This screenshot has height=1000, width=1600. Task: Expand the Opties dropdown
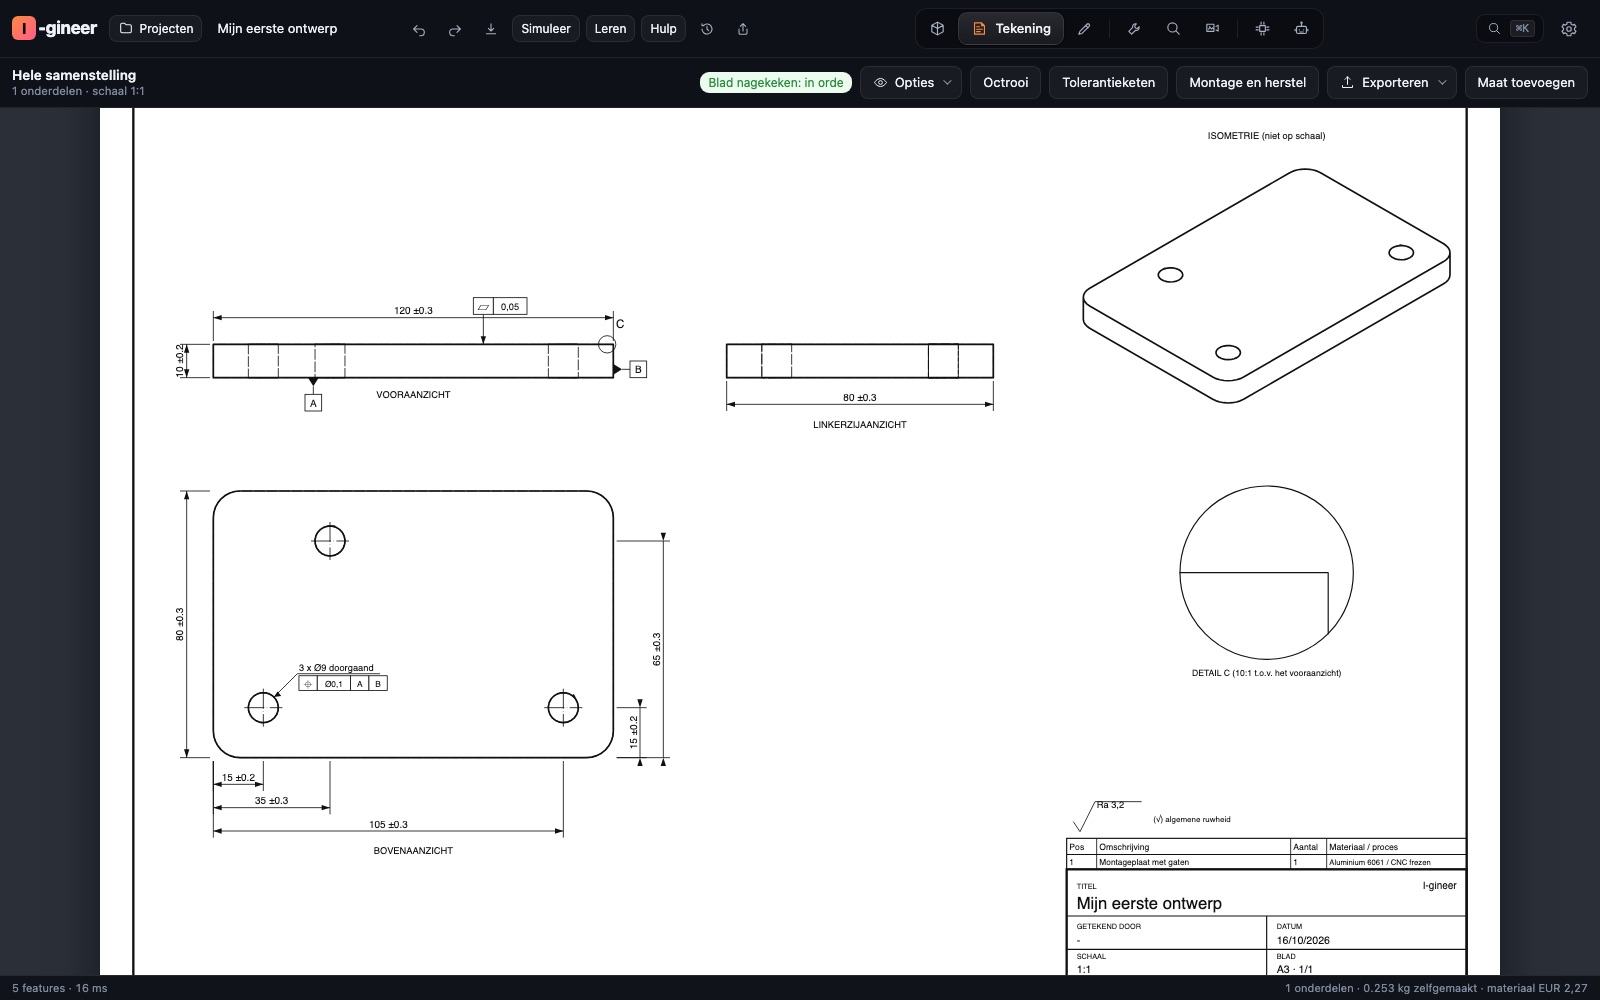click(911, 83)
